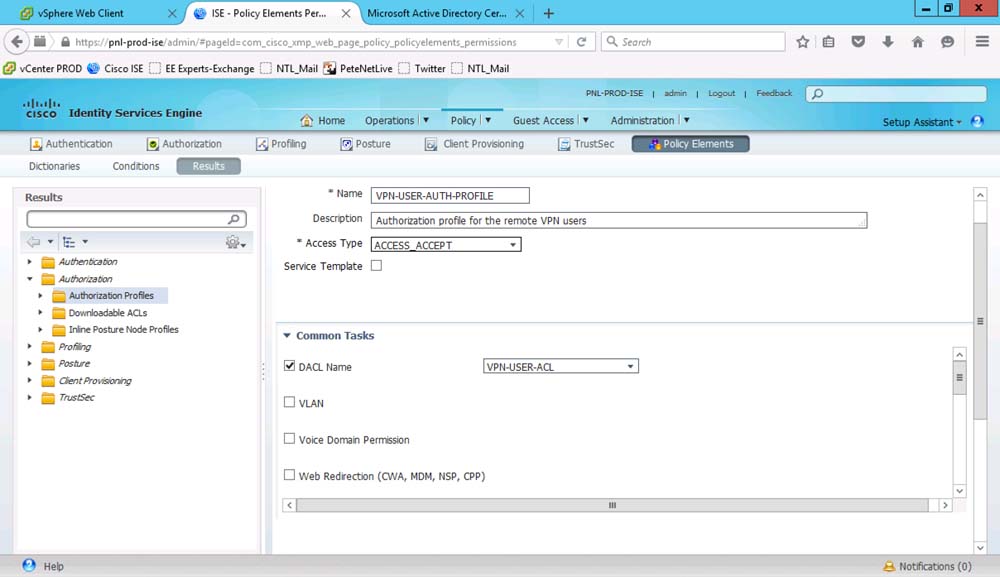
Task: Tick the Service Template checkbox
Action: pos(377,266)
